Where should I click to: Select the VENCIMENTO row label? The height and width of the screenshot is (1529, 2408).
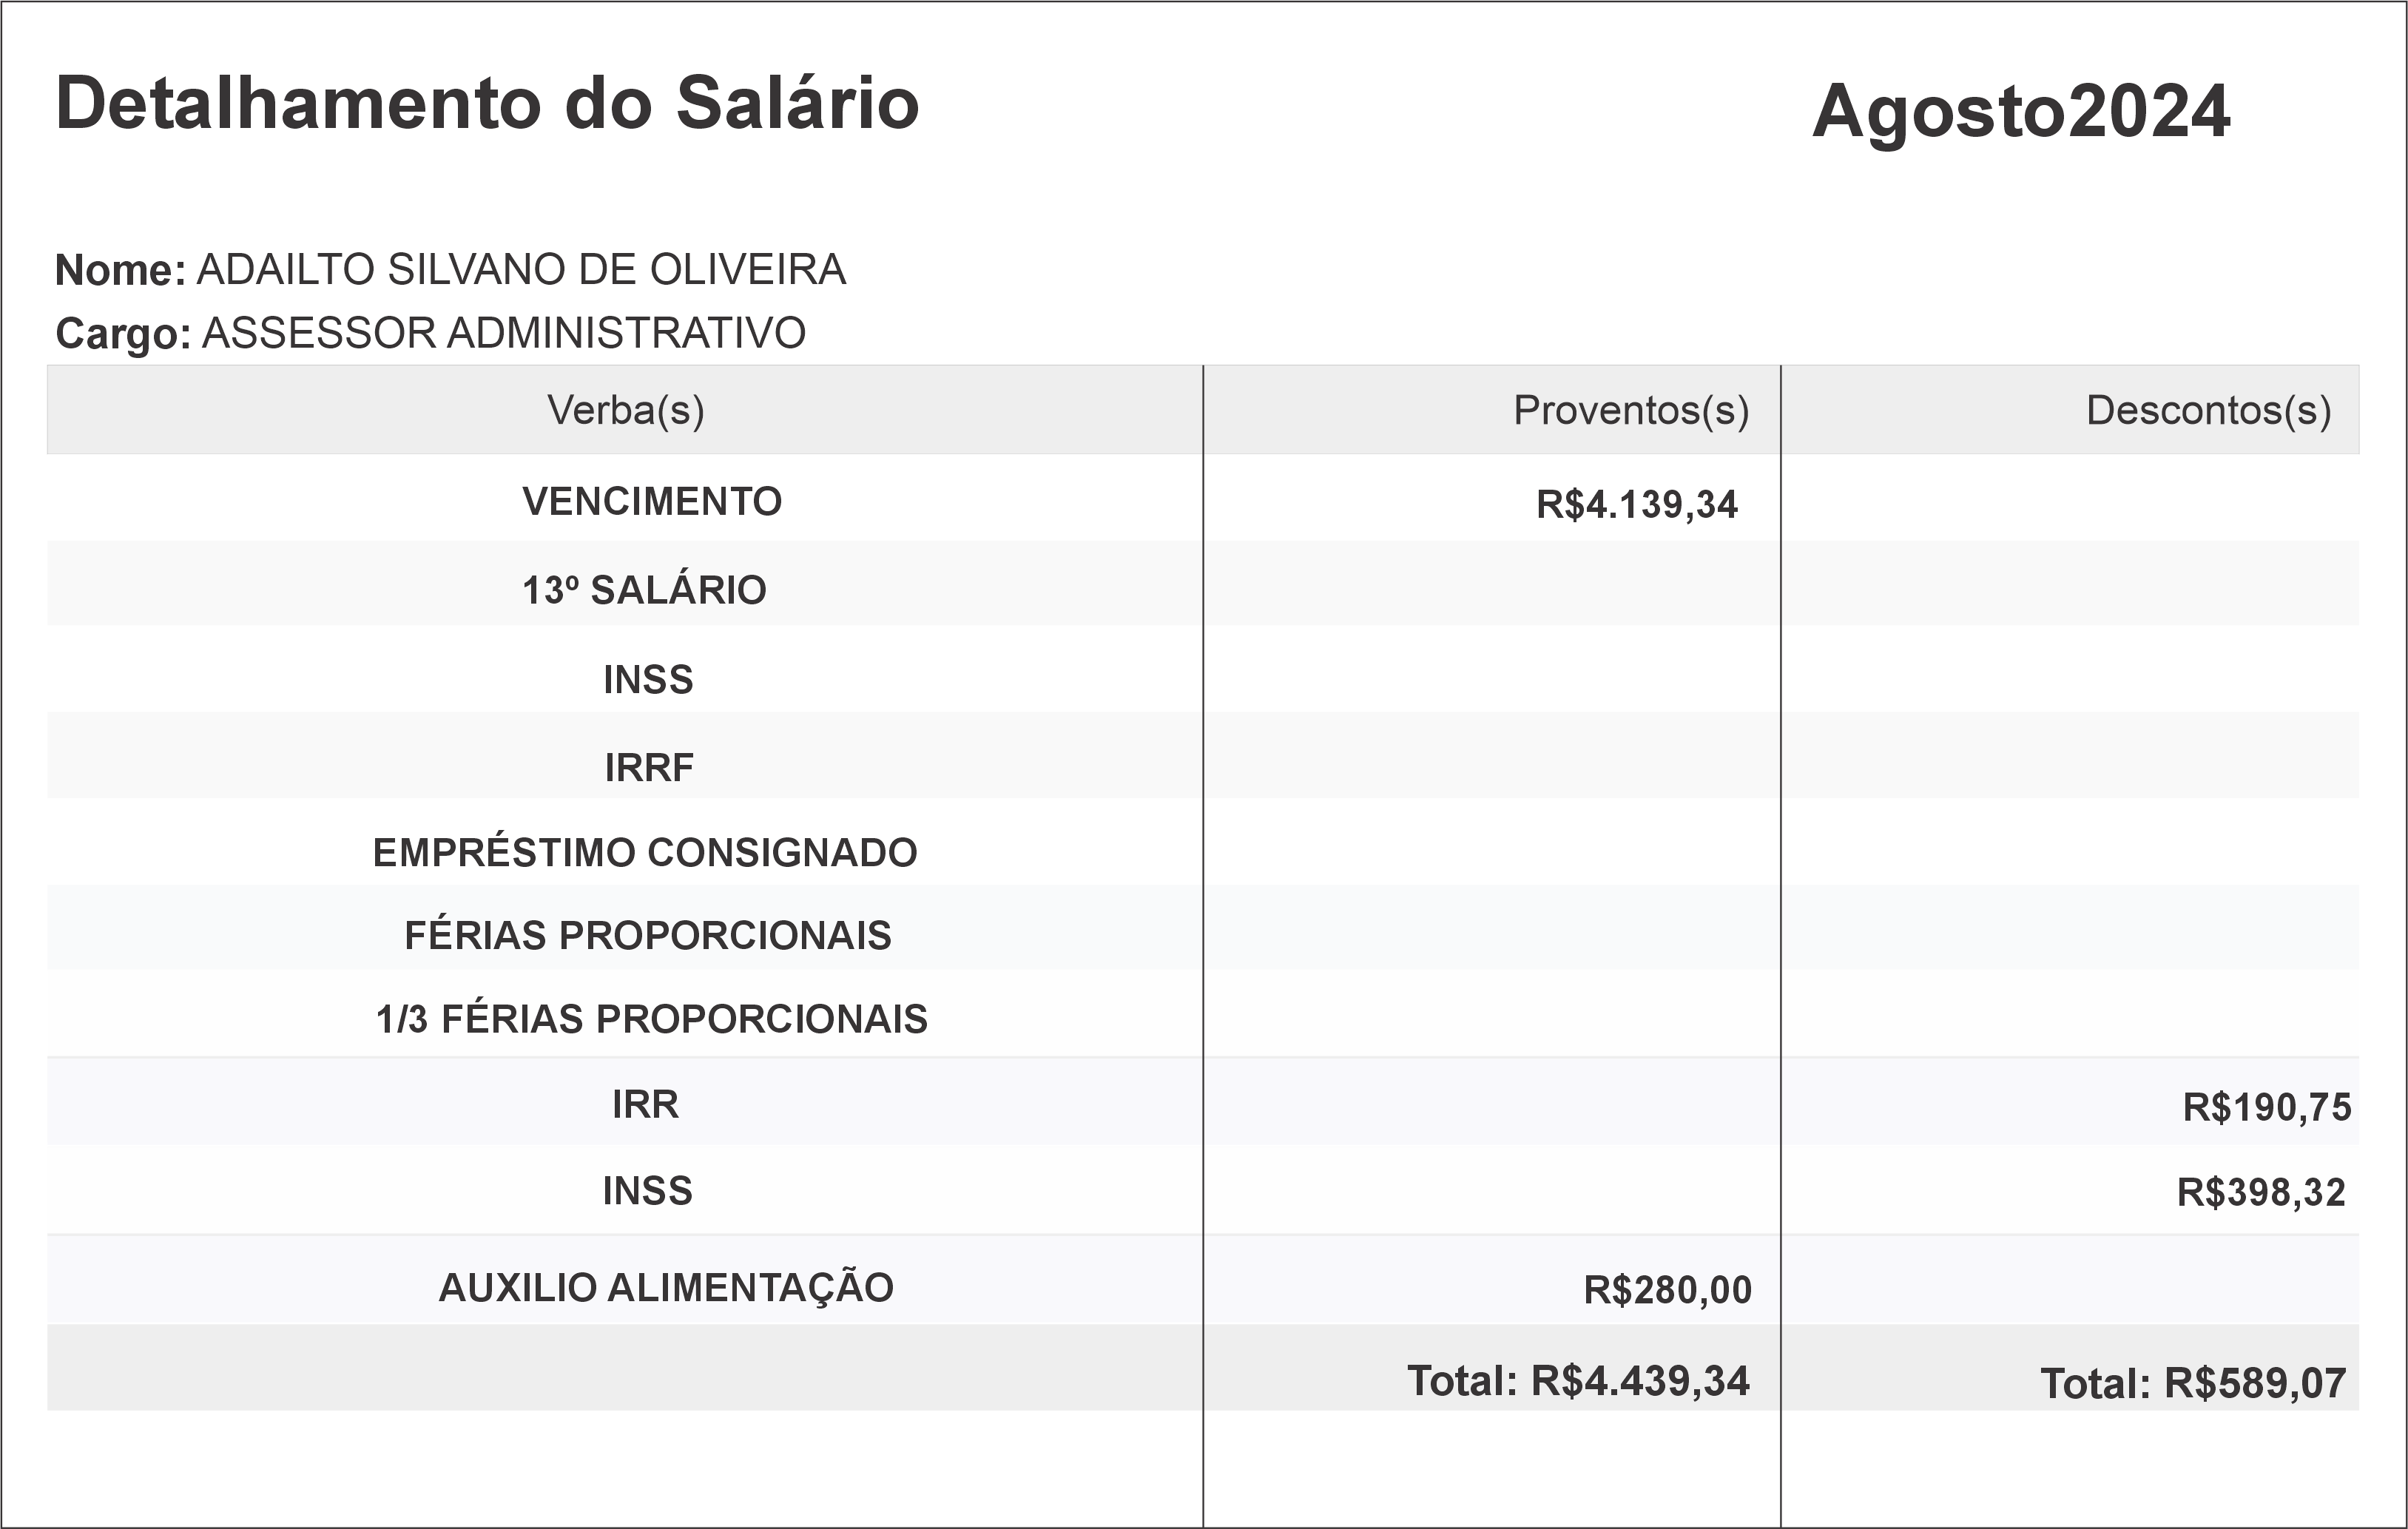click(652, 501)
